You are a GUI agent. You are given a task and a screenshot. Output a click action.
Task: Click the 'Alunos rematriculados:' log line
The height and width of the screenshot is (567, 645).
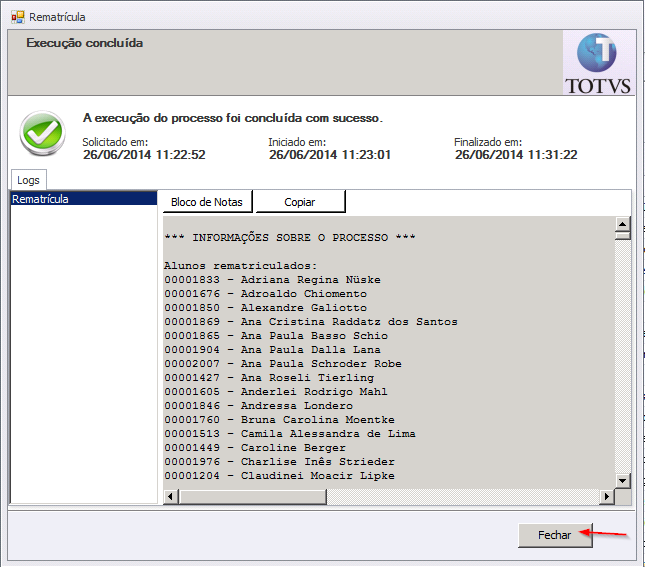point(240,266)
